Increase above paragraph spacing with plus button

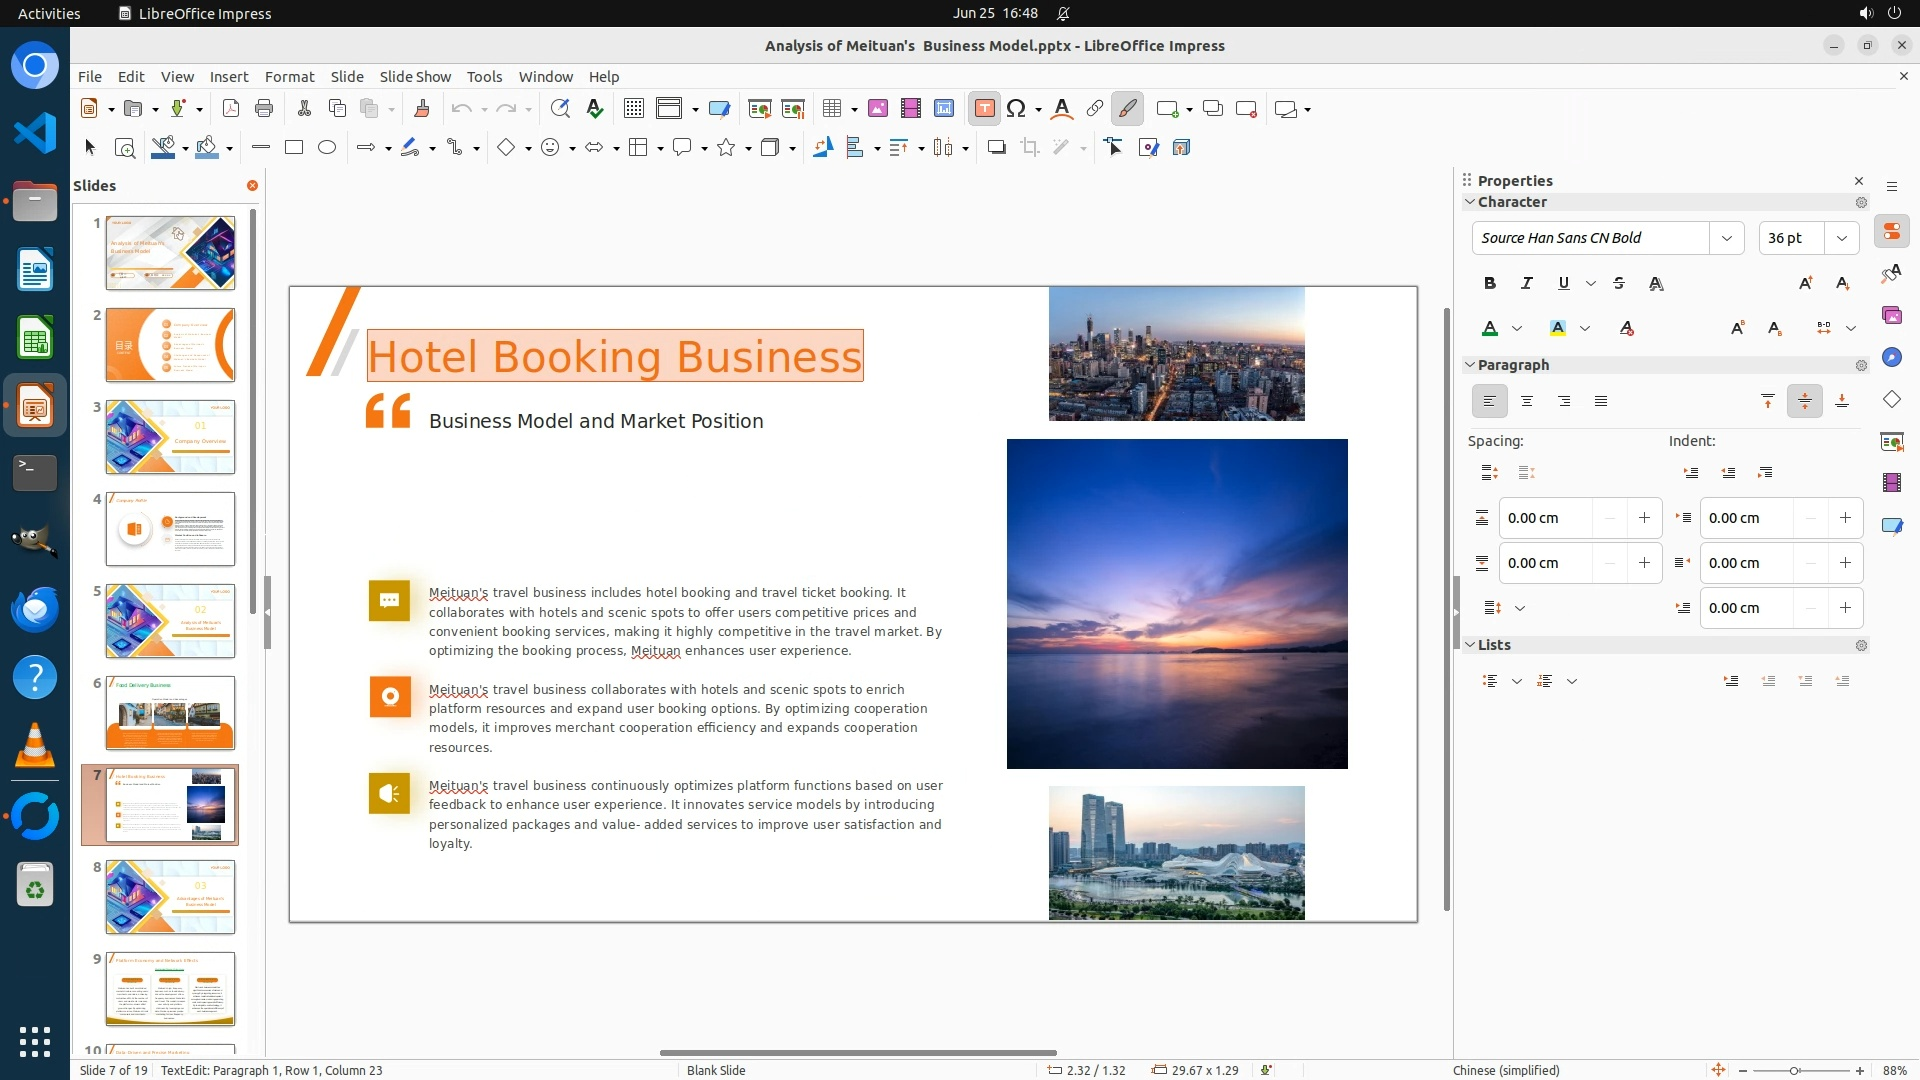tap(1644, 518)
